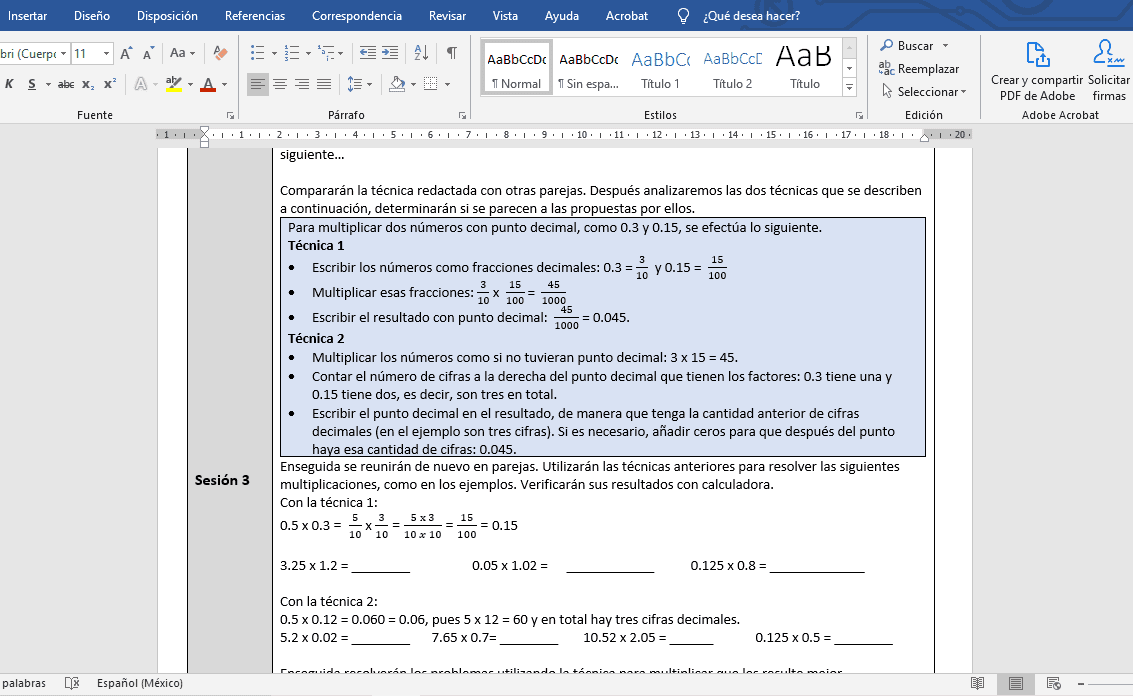Open the Seleccionar dropdown
Screen dimensions: 1133x696
coord(923,92)
